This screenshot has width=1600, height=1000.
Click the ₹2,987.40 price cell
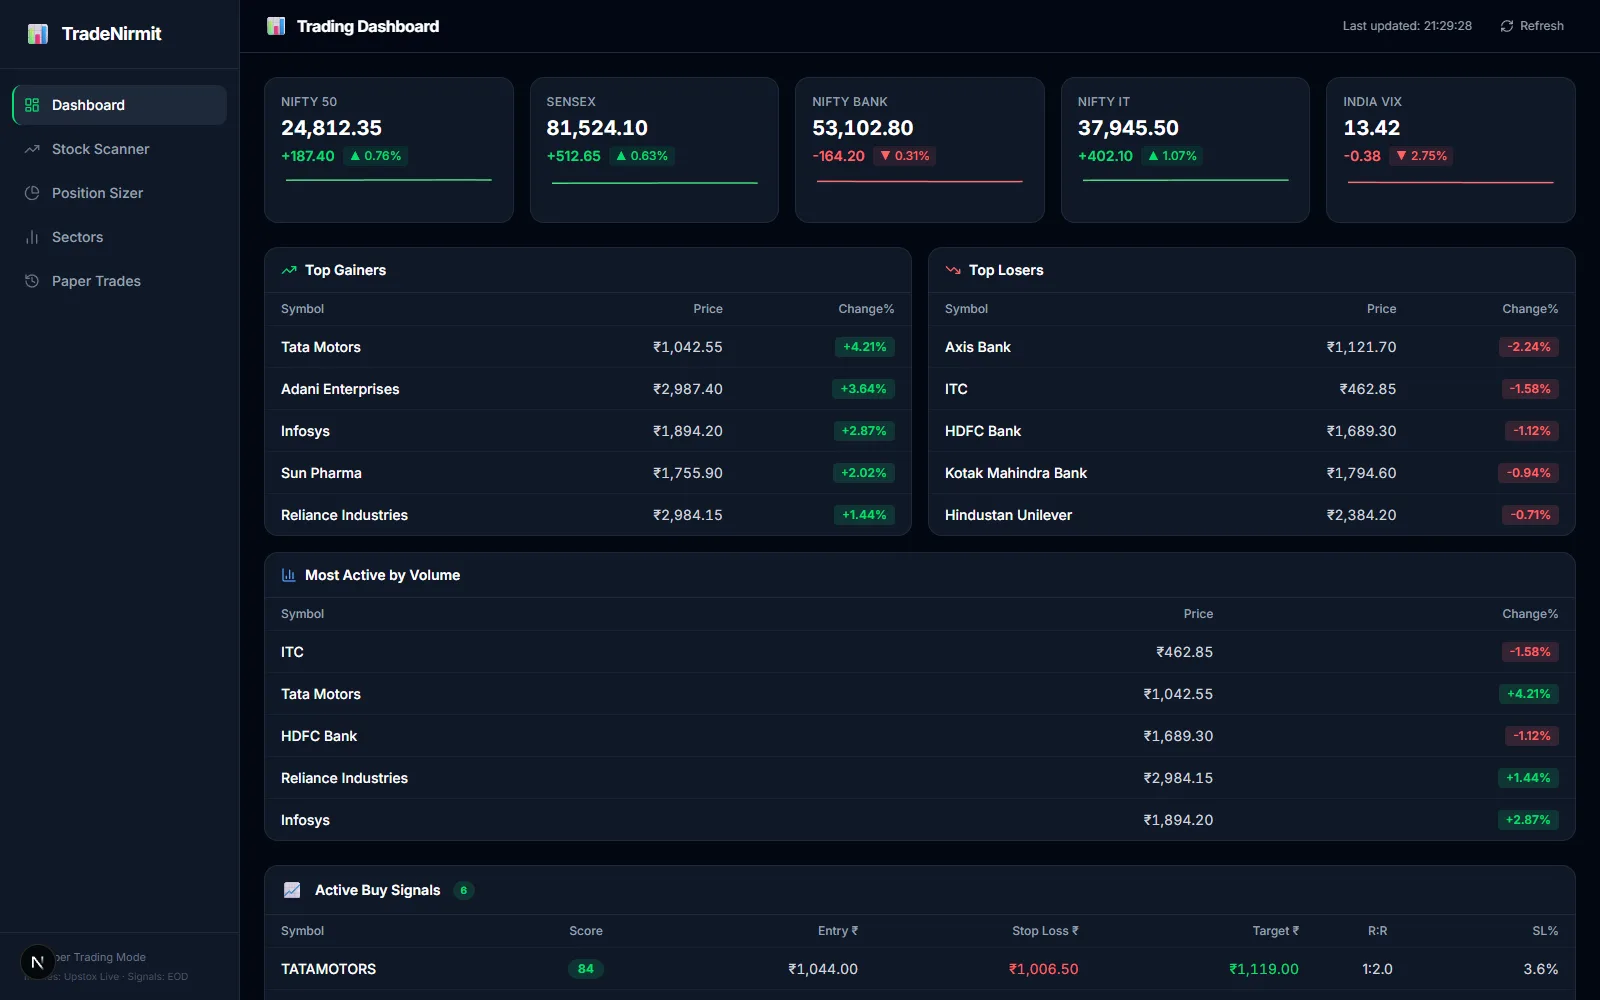pyautogui.click(x=688, y=389)
